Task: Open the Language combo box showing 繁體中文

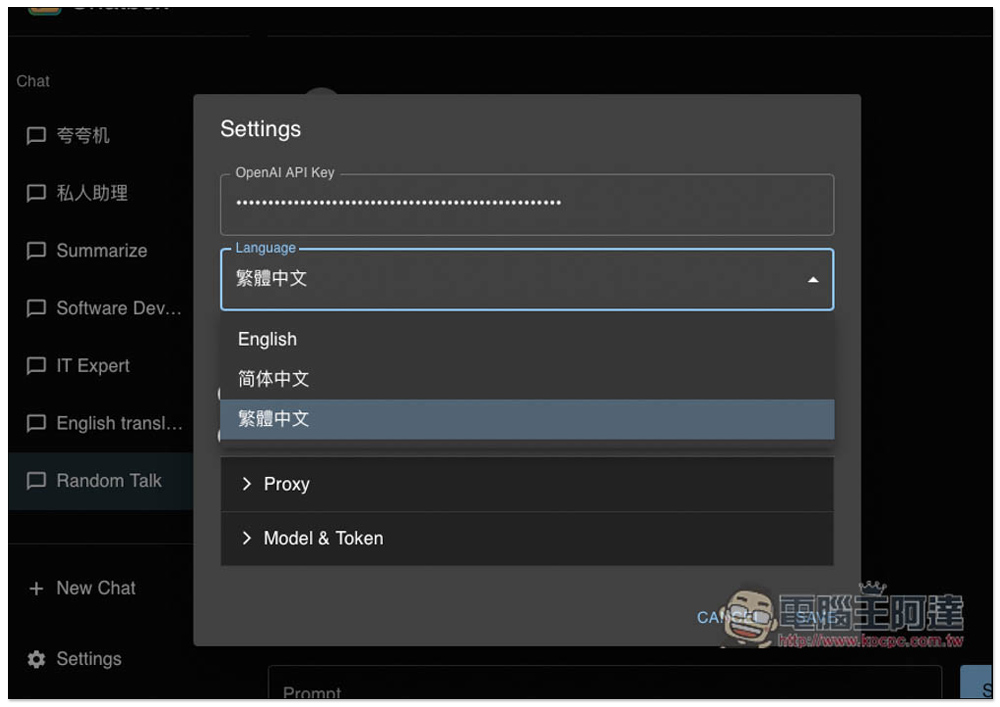Action: click(527, 279)
